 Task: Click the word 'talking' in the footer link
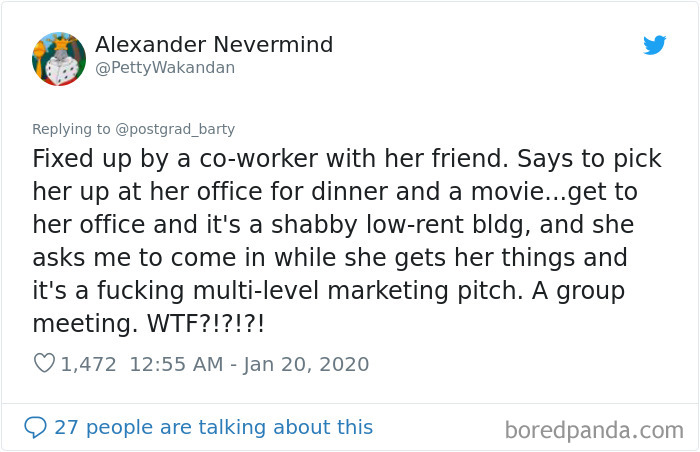pos(233,427)
